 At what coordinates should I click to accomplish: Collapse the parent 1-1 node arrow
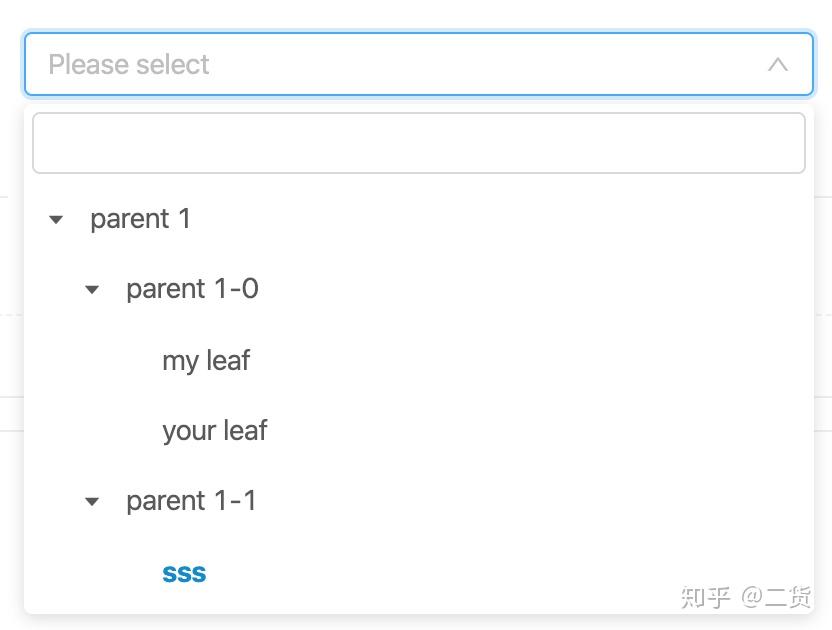tap(92, 501)
